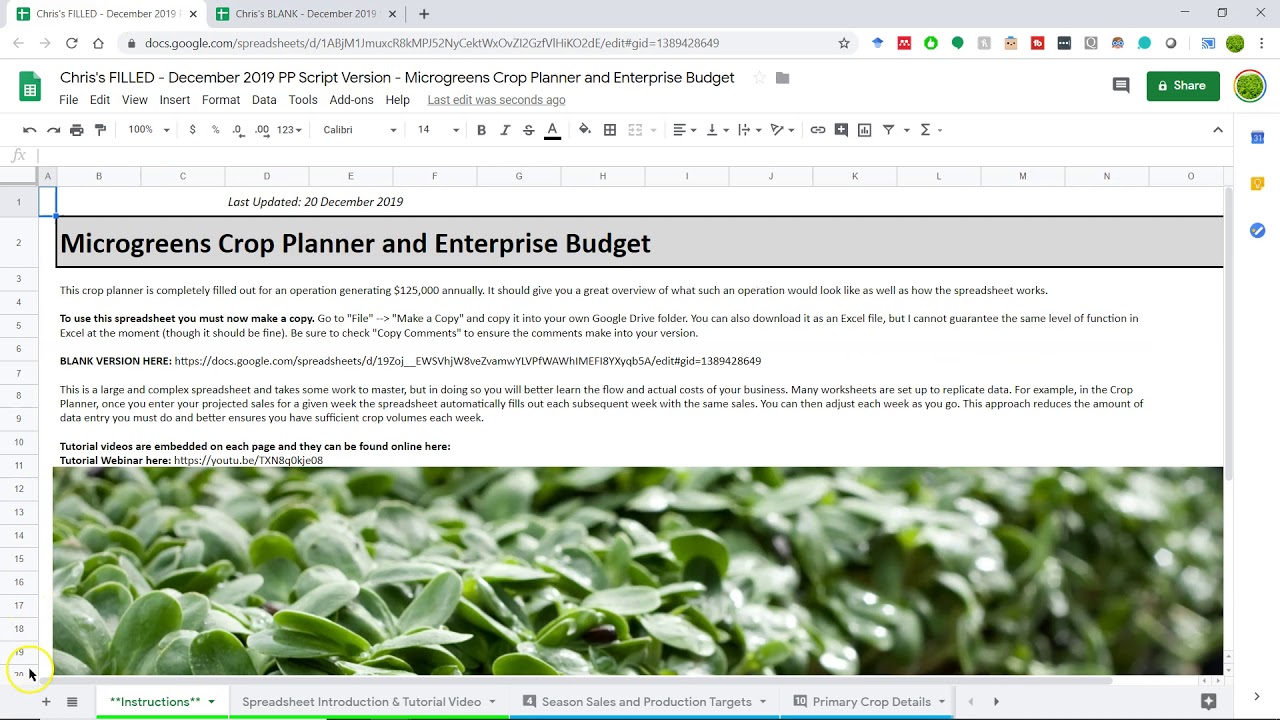The height and width of the screenshot is (720, 1280).
Task: Switch to Spreadsheet Introduction & Tutorial Video tab
Action: point(369,702)
